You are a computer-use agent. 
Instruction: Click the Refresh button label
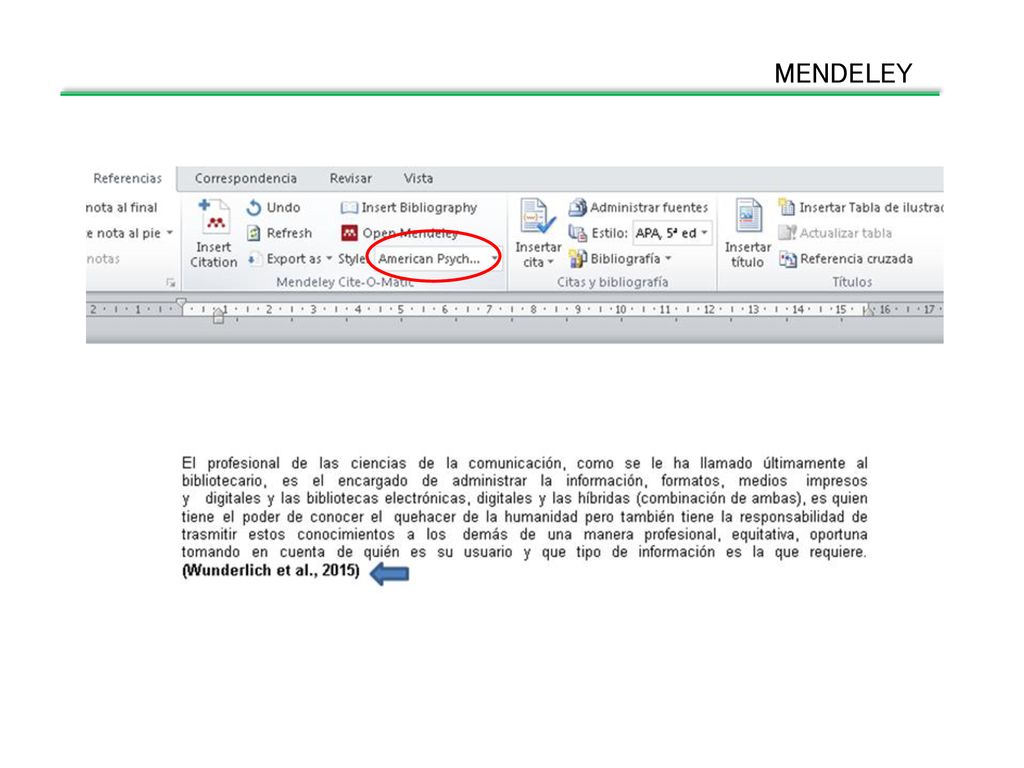click(289, 233)
